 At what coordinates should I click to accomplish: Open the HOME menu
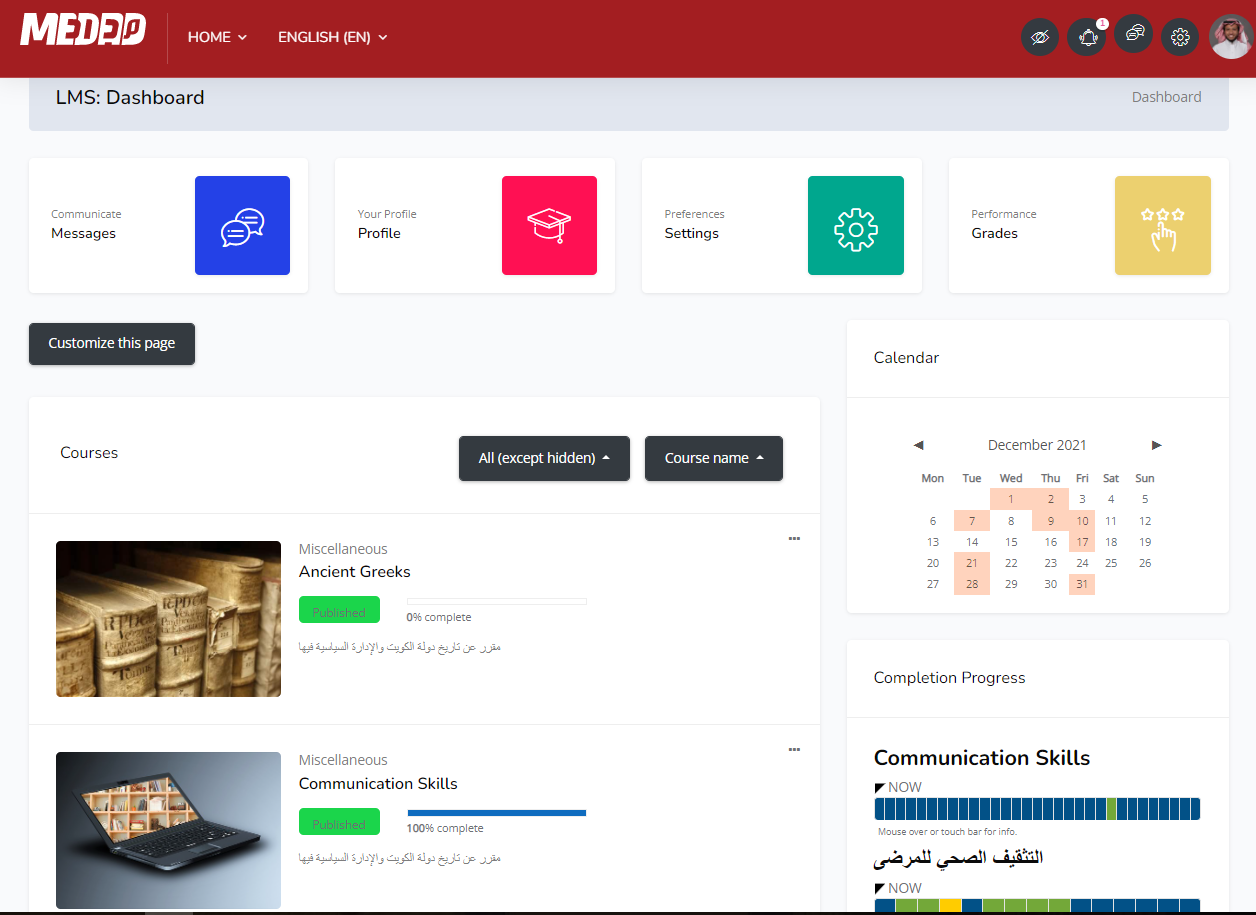[216, 37]
